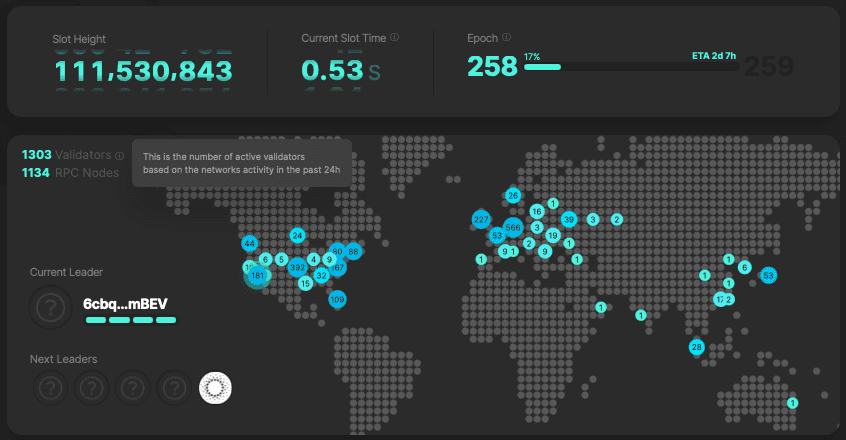The image size is (846, 440).
Task: Click the 181 cluster on the US west coast
Action: point(258,275)
